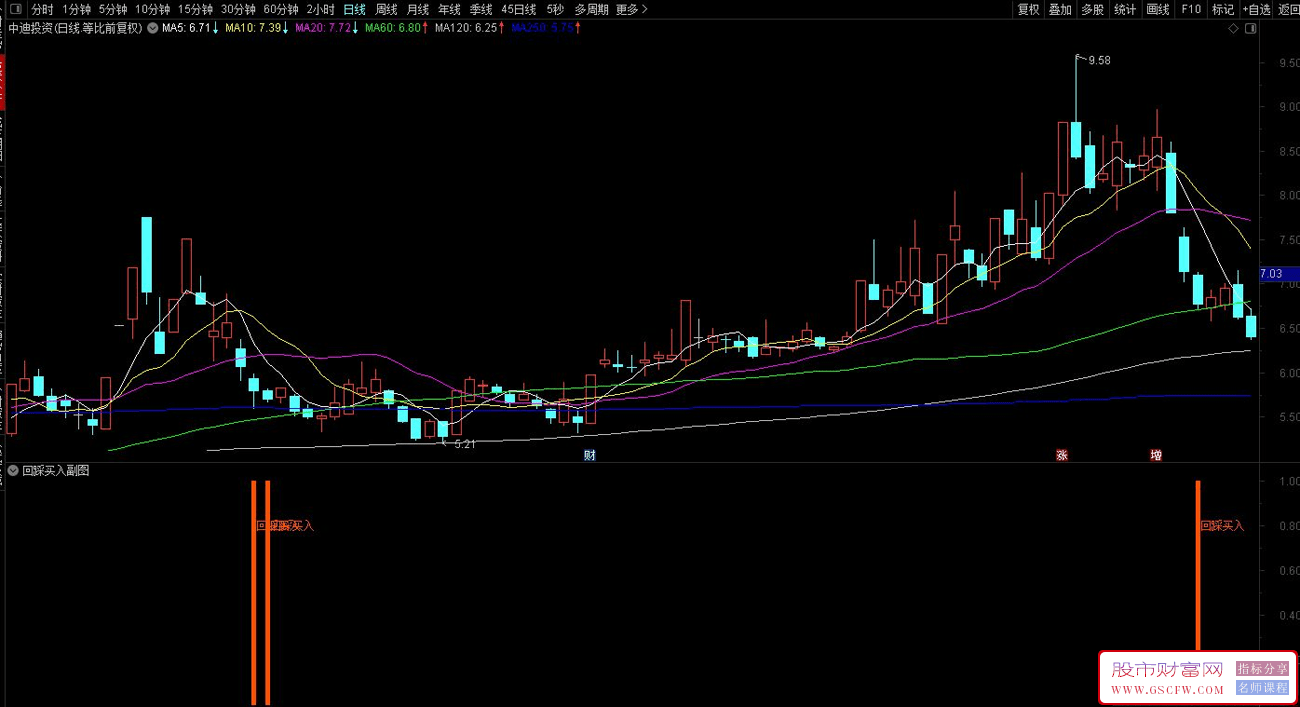The height and width of the screenshot is (707, 1300).
Task: Toggle the right sidebar panel icon
Action: click(x=1251, y=28)
